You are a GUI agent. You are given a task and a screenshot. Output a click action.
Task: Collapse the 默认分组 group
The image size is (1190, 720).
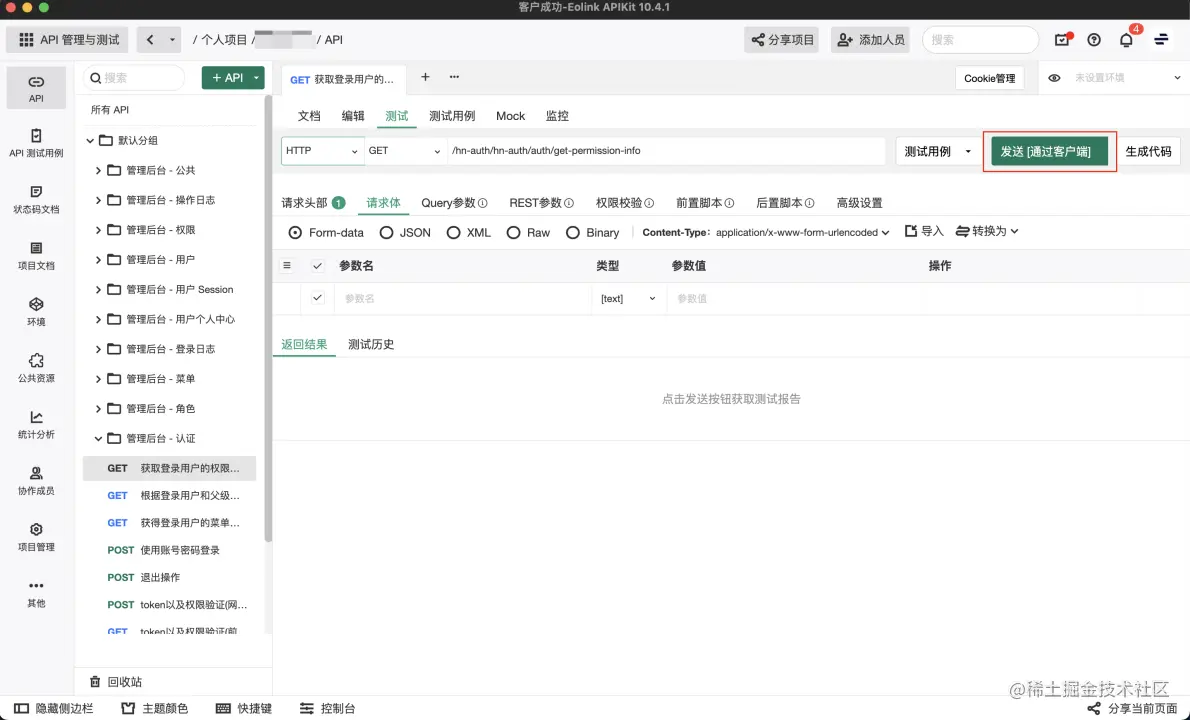coord(90,140)
